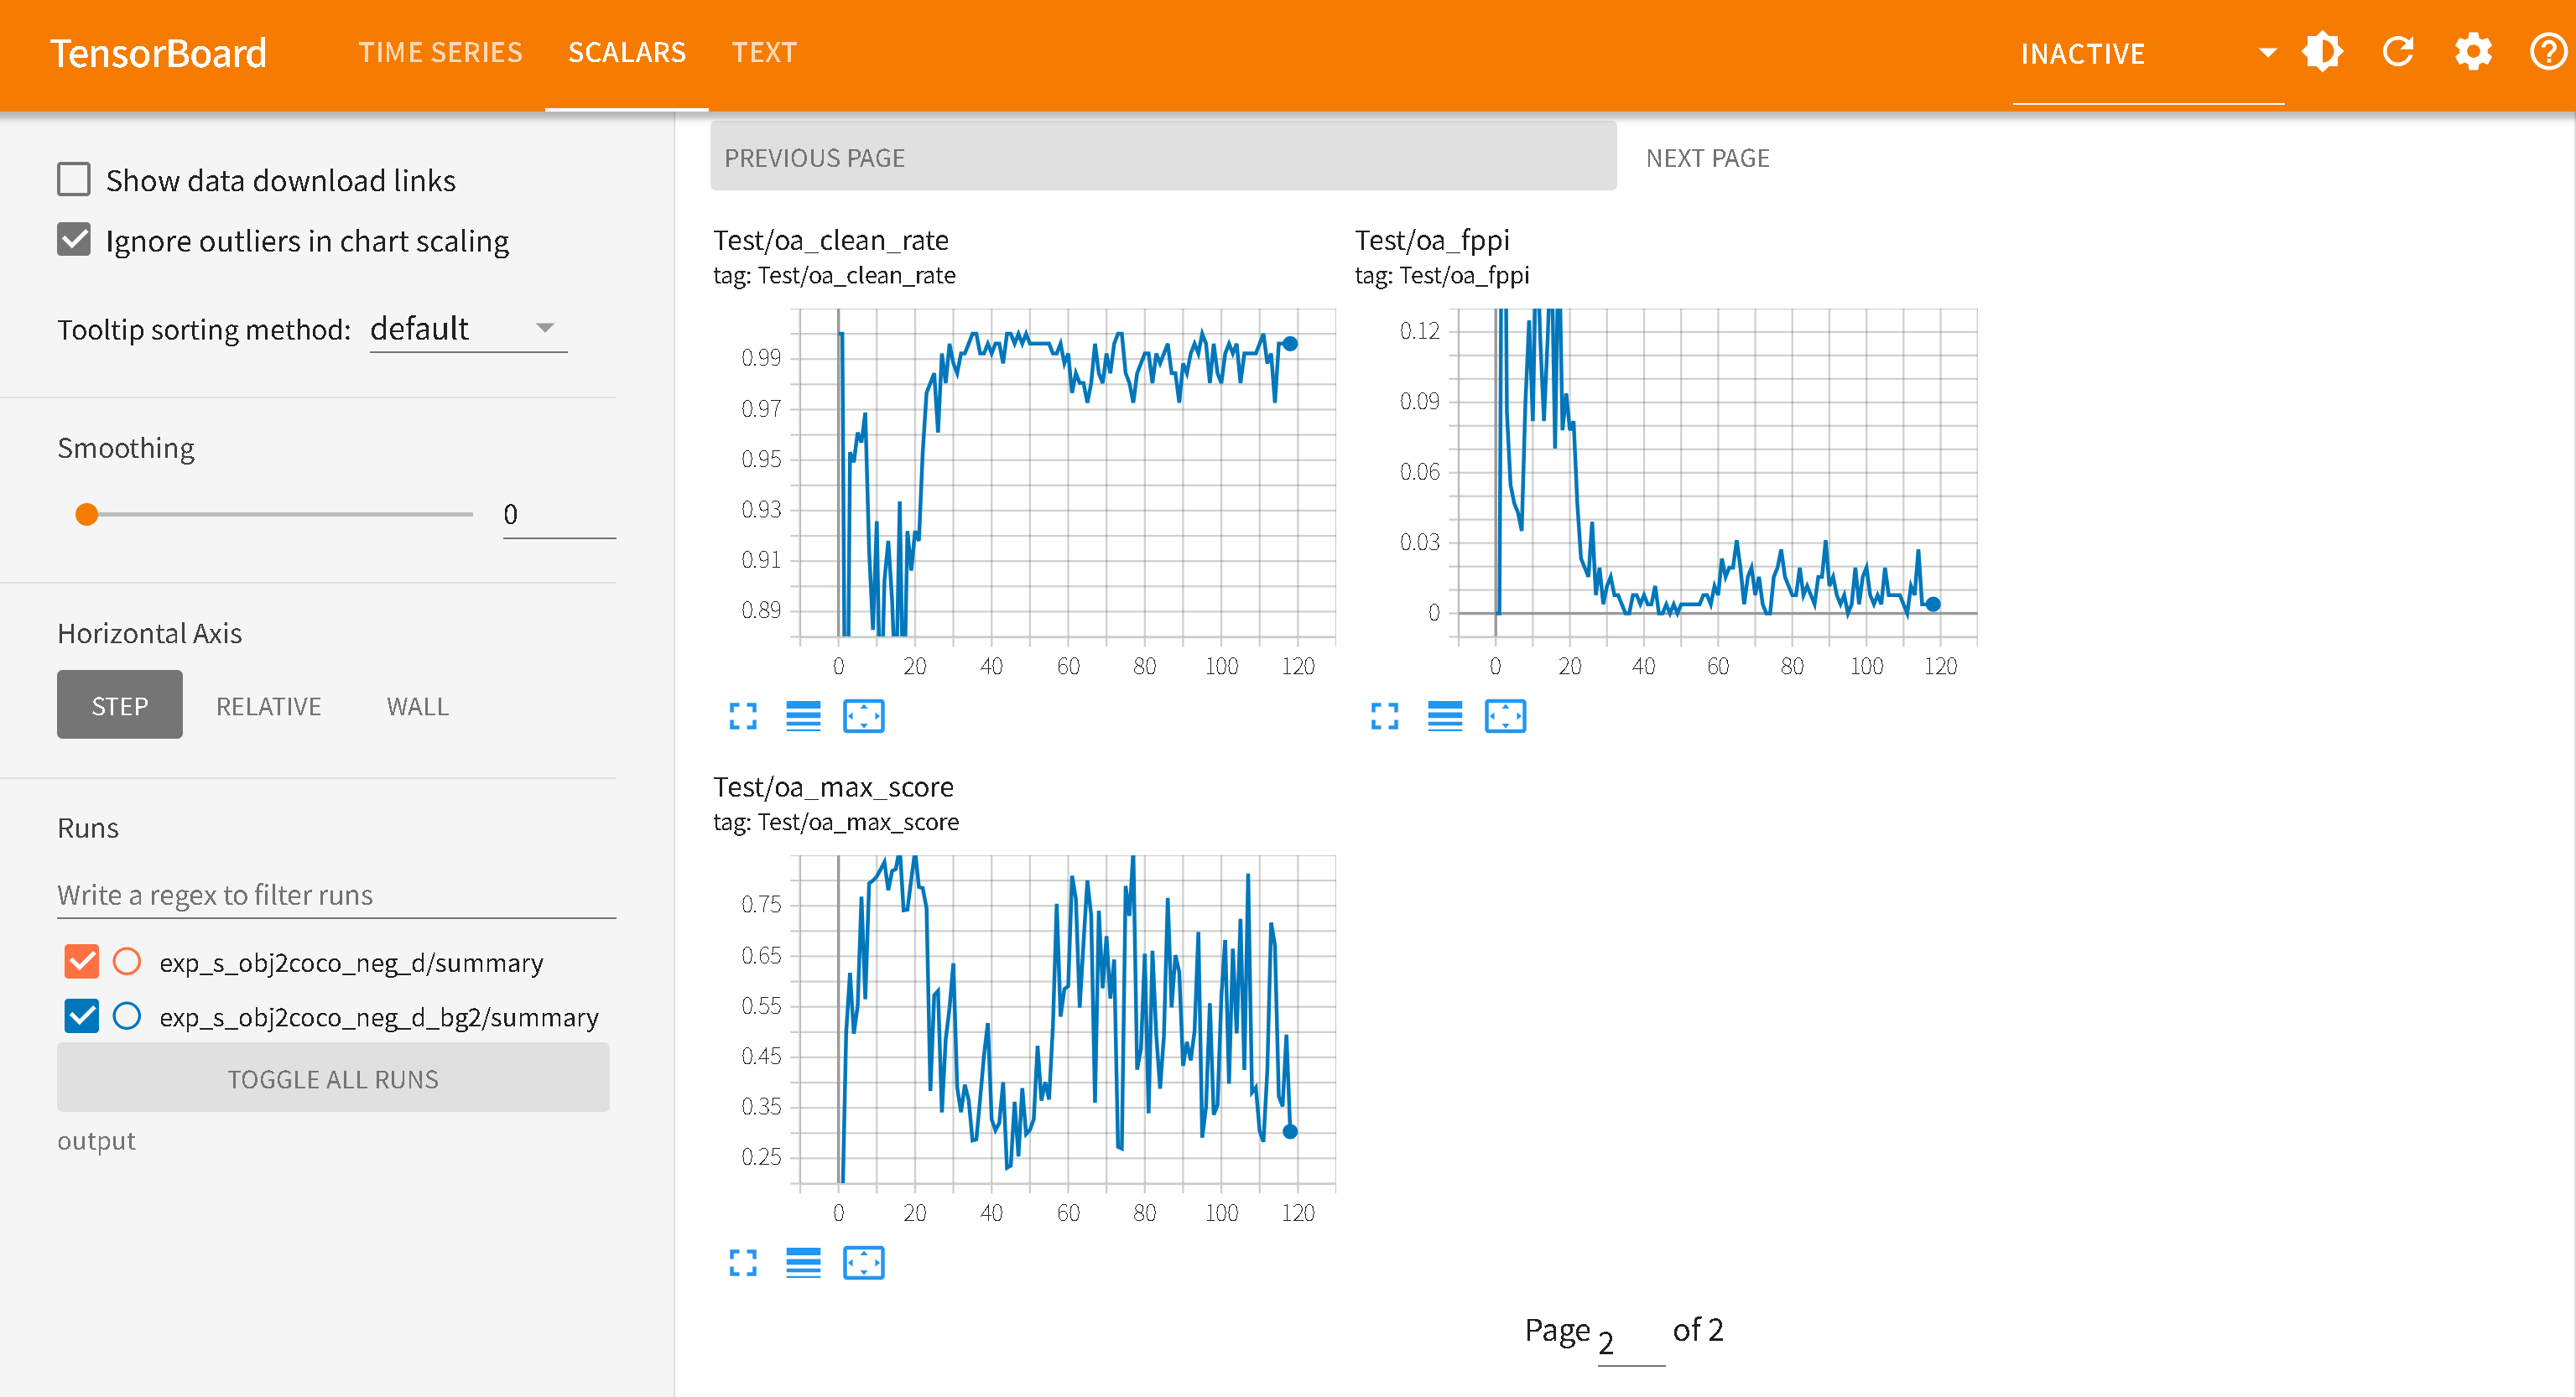Fit domain to data on oa_max_score chart
Image resolution: width=2576 pixels, height=1397 pixels.
click(863, 1263)
